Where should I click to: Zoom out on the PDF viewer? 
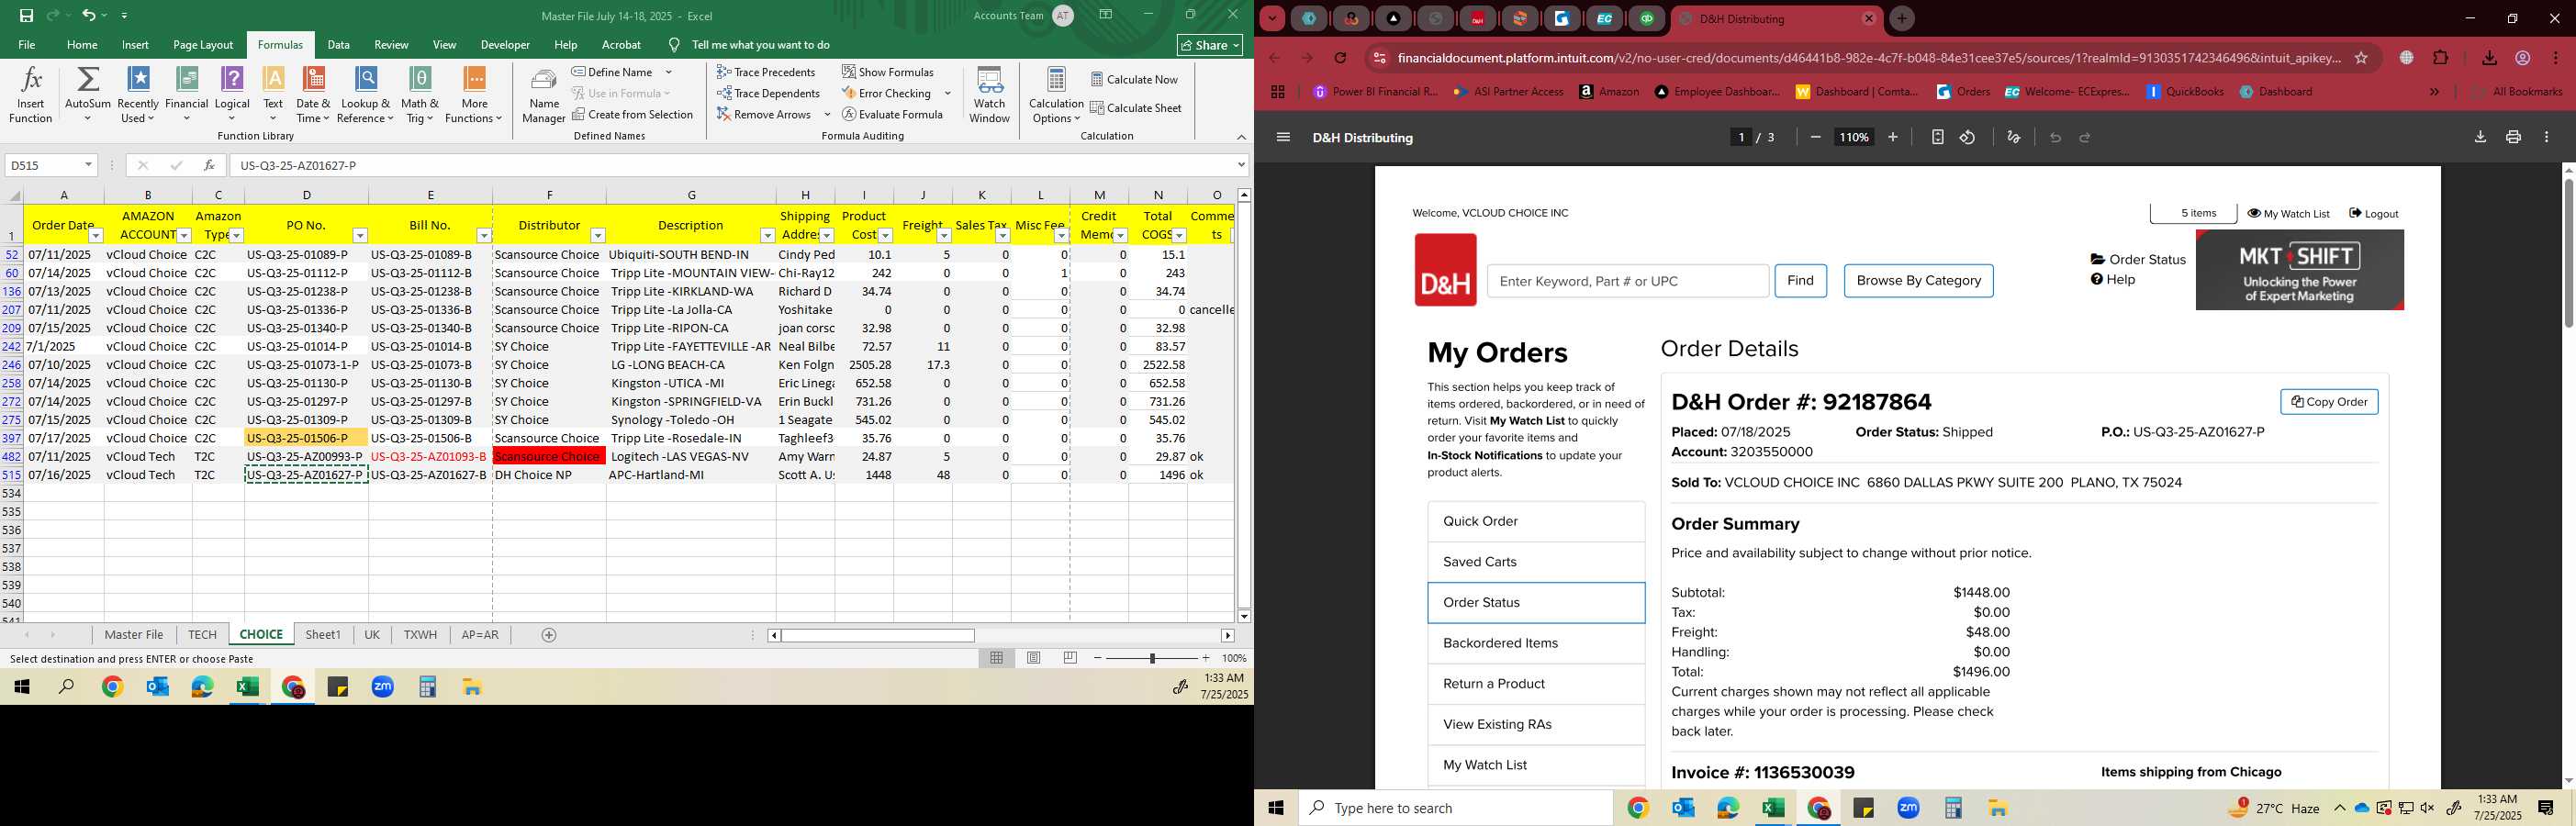pyautogui.click(x=1815, y=137)
